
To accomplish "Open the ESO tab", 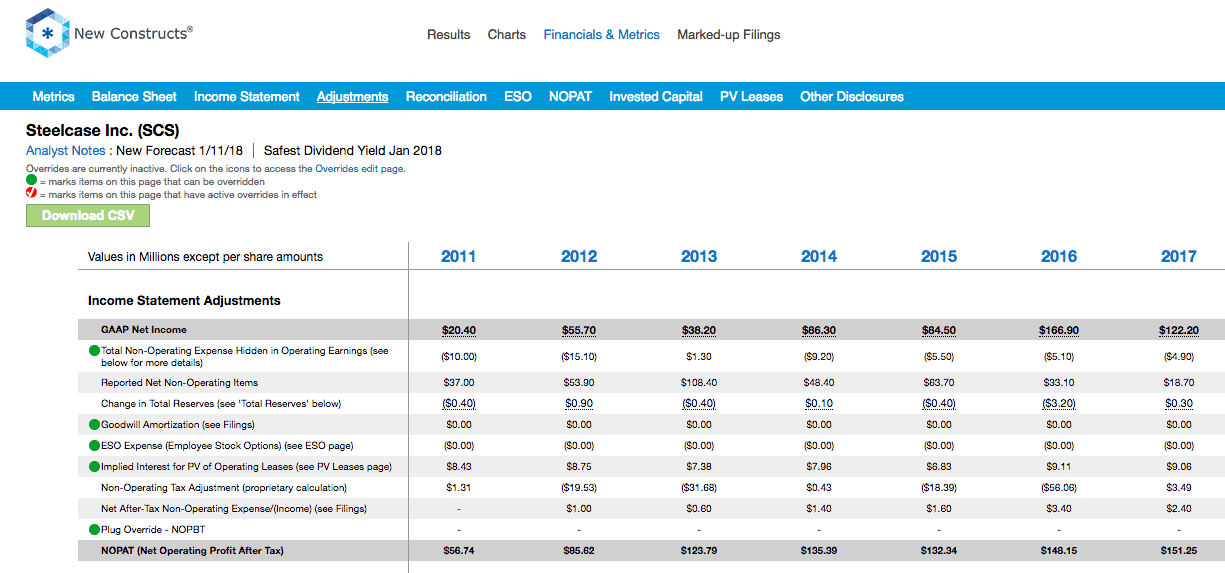I will click(518, 97).
